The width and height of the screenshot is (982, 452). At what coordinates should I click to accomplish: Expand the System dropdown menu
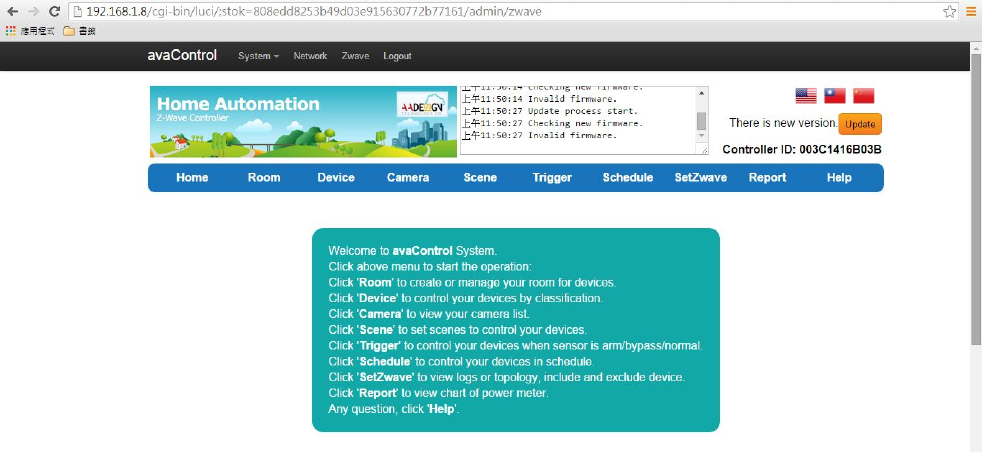(x=258, y=56)
